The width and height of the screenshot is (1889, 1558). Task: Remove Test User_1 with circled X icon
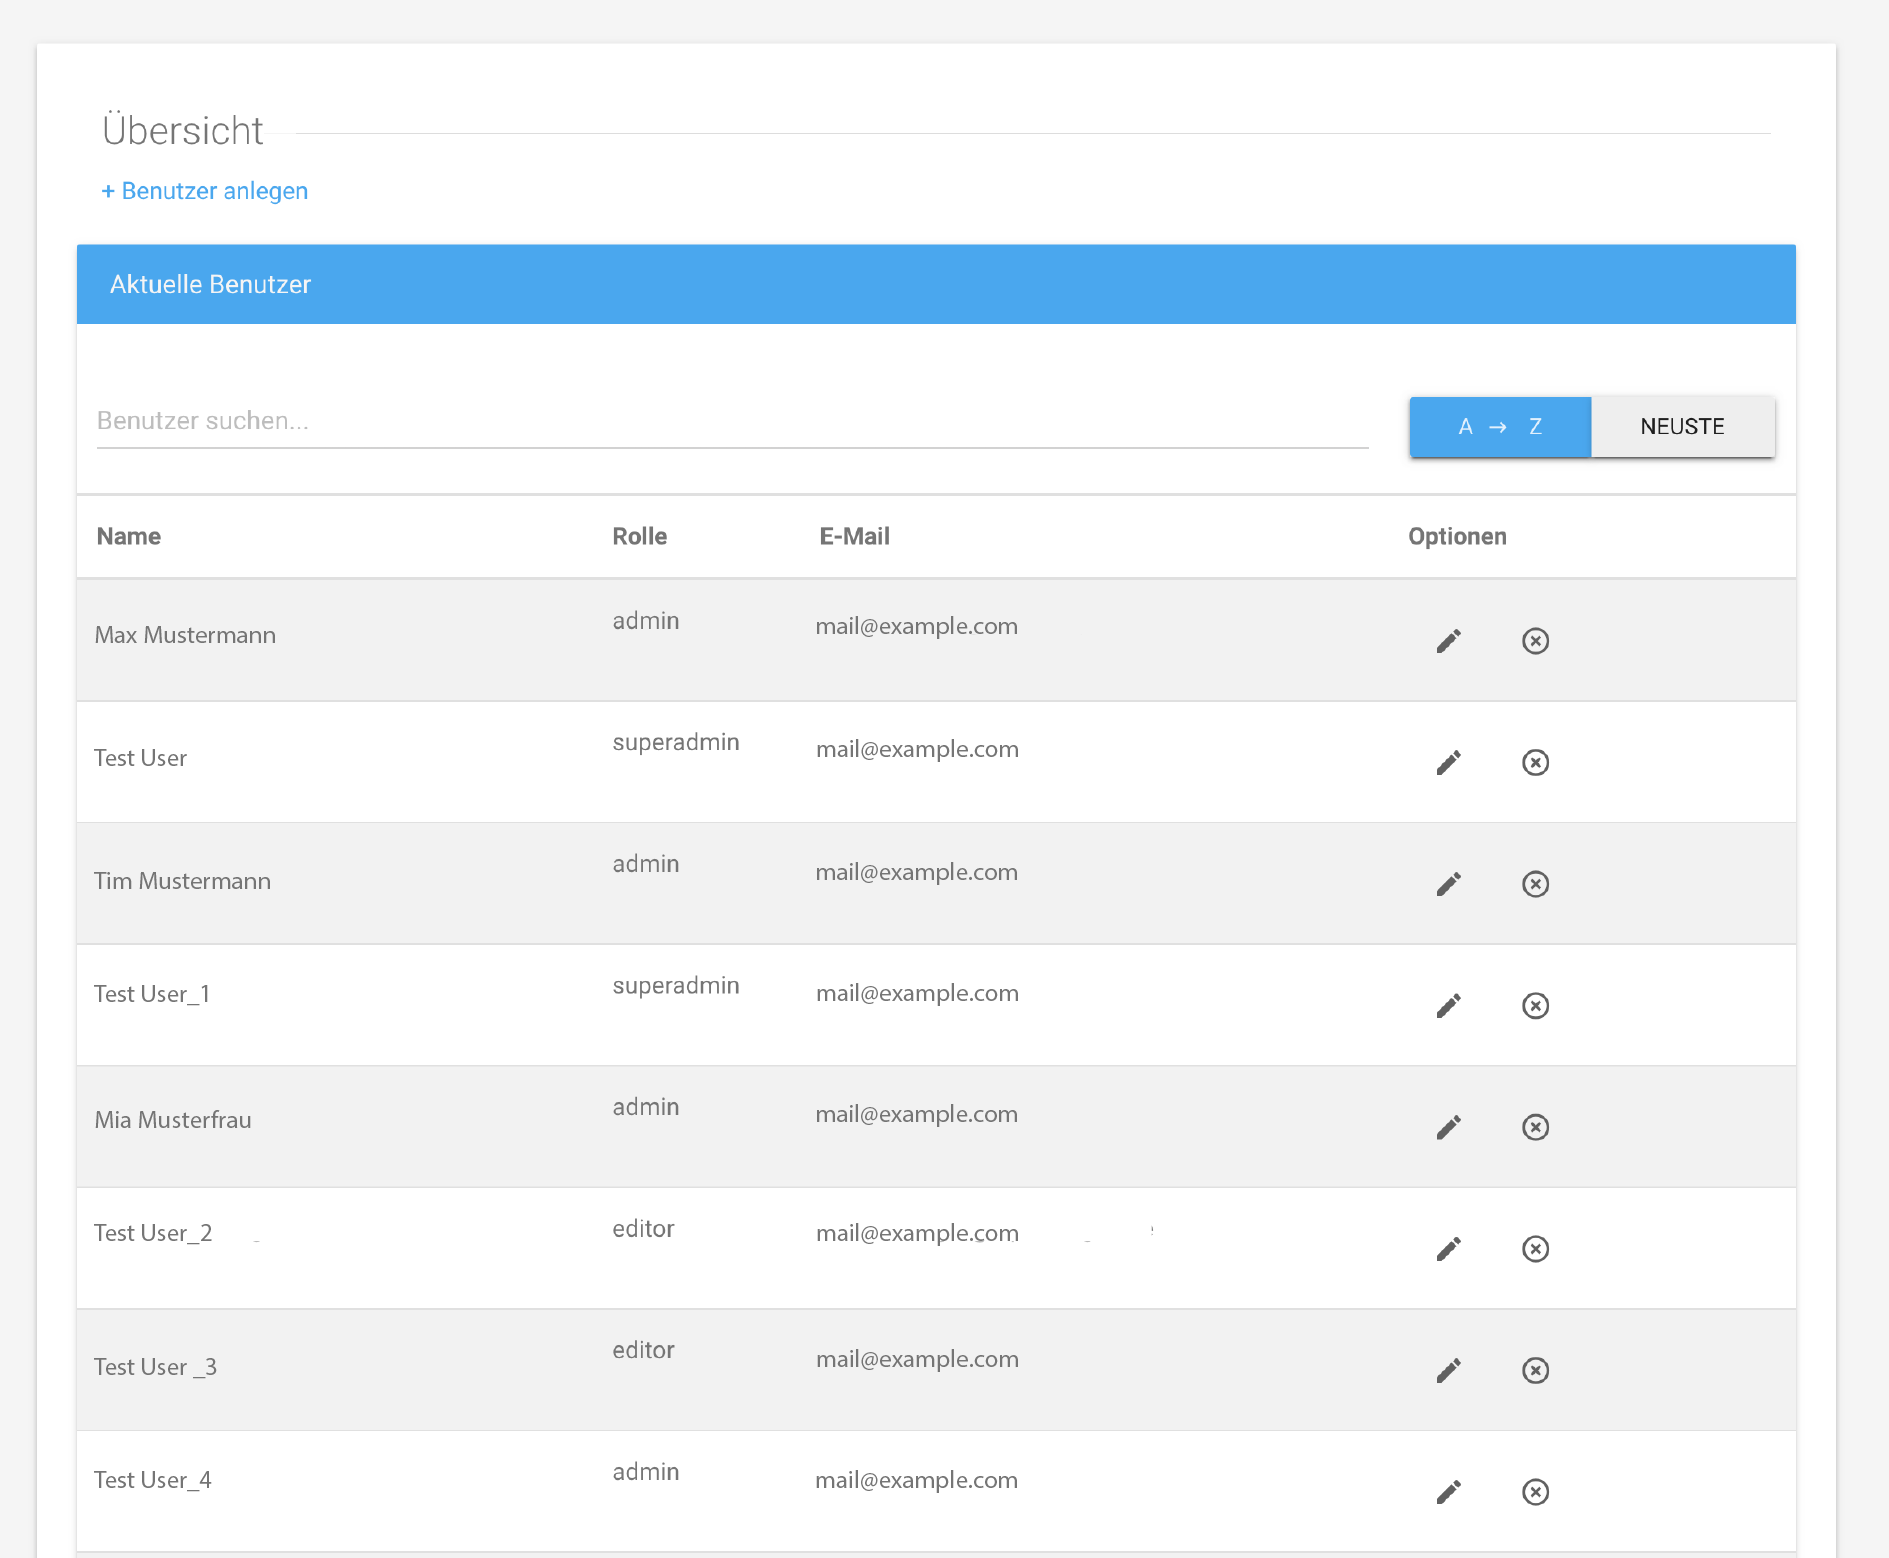point(1535,1006)
